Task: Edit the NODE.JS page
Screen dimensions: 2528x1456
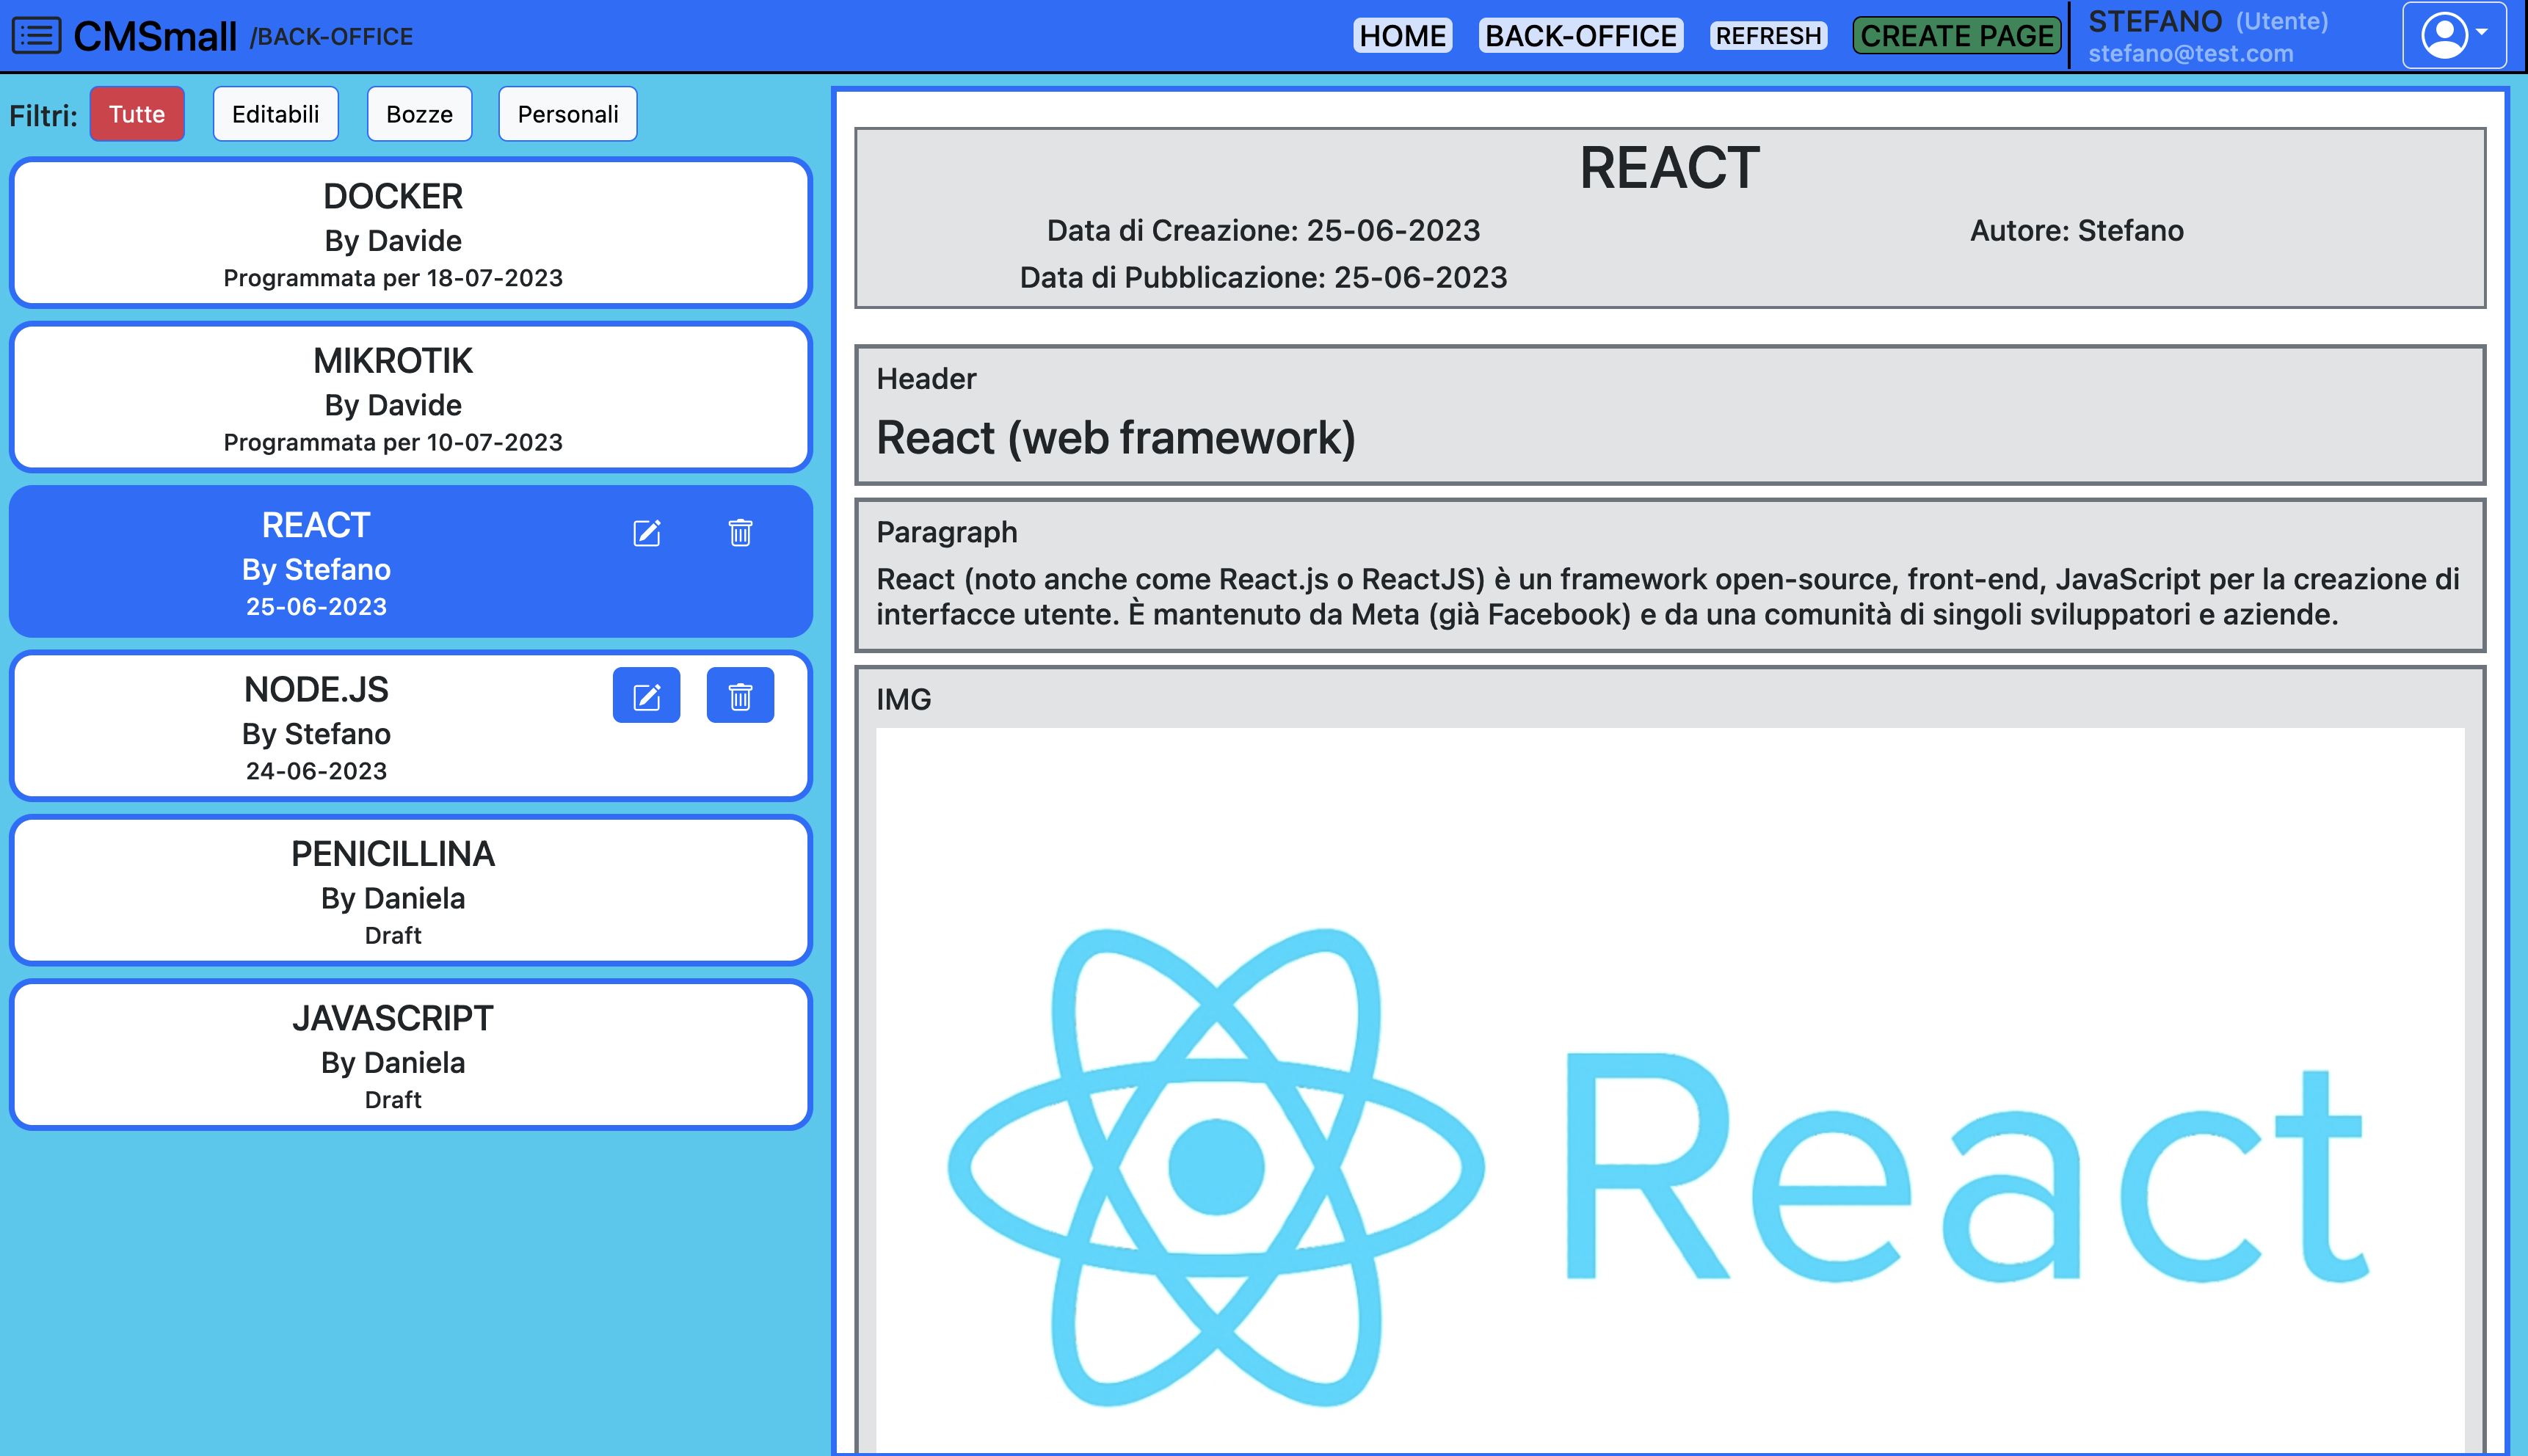Action: click(647, 696)
